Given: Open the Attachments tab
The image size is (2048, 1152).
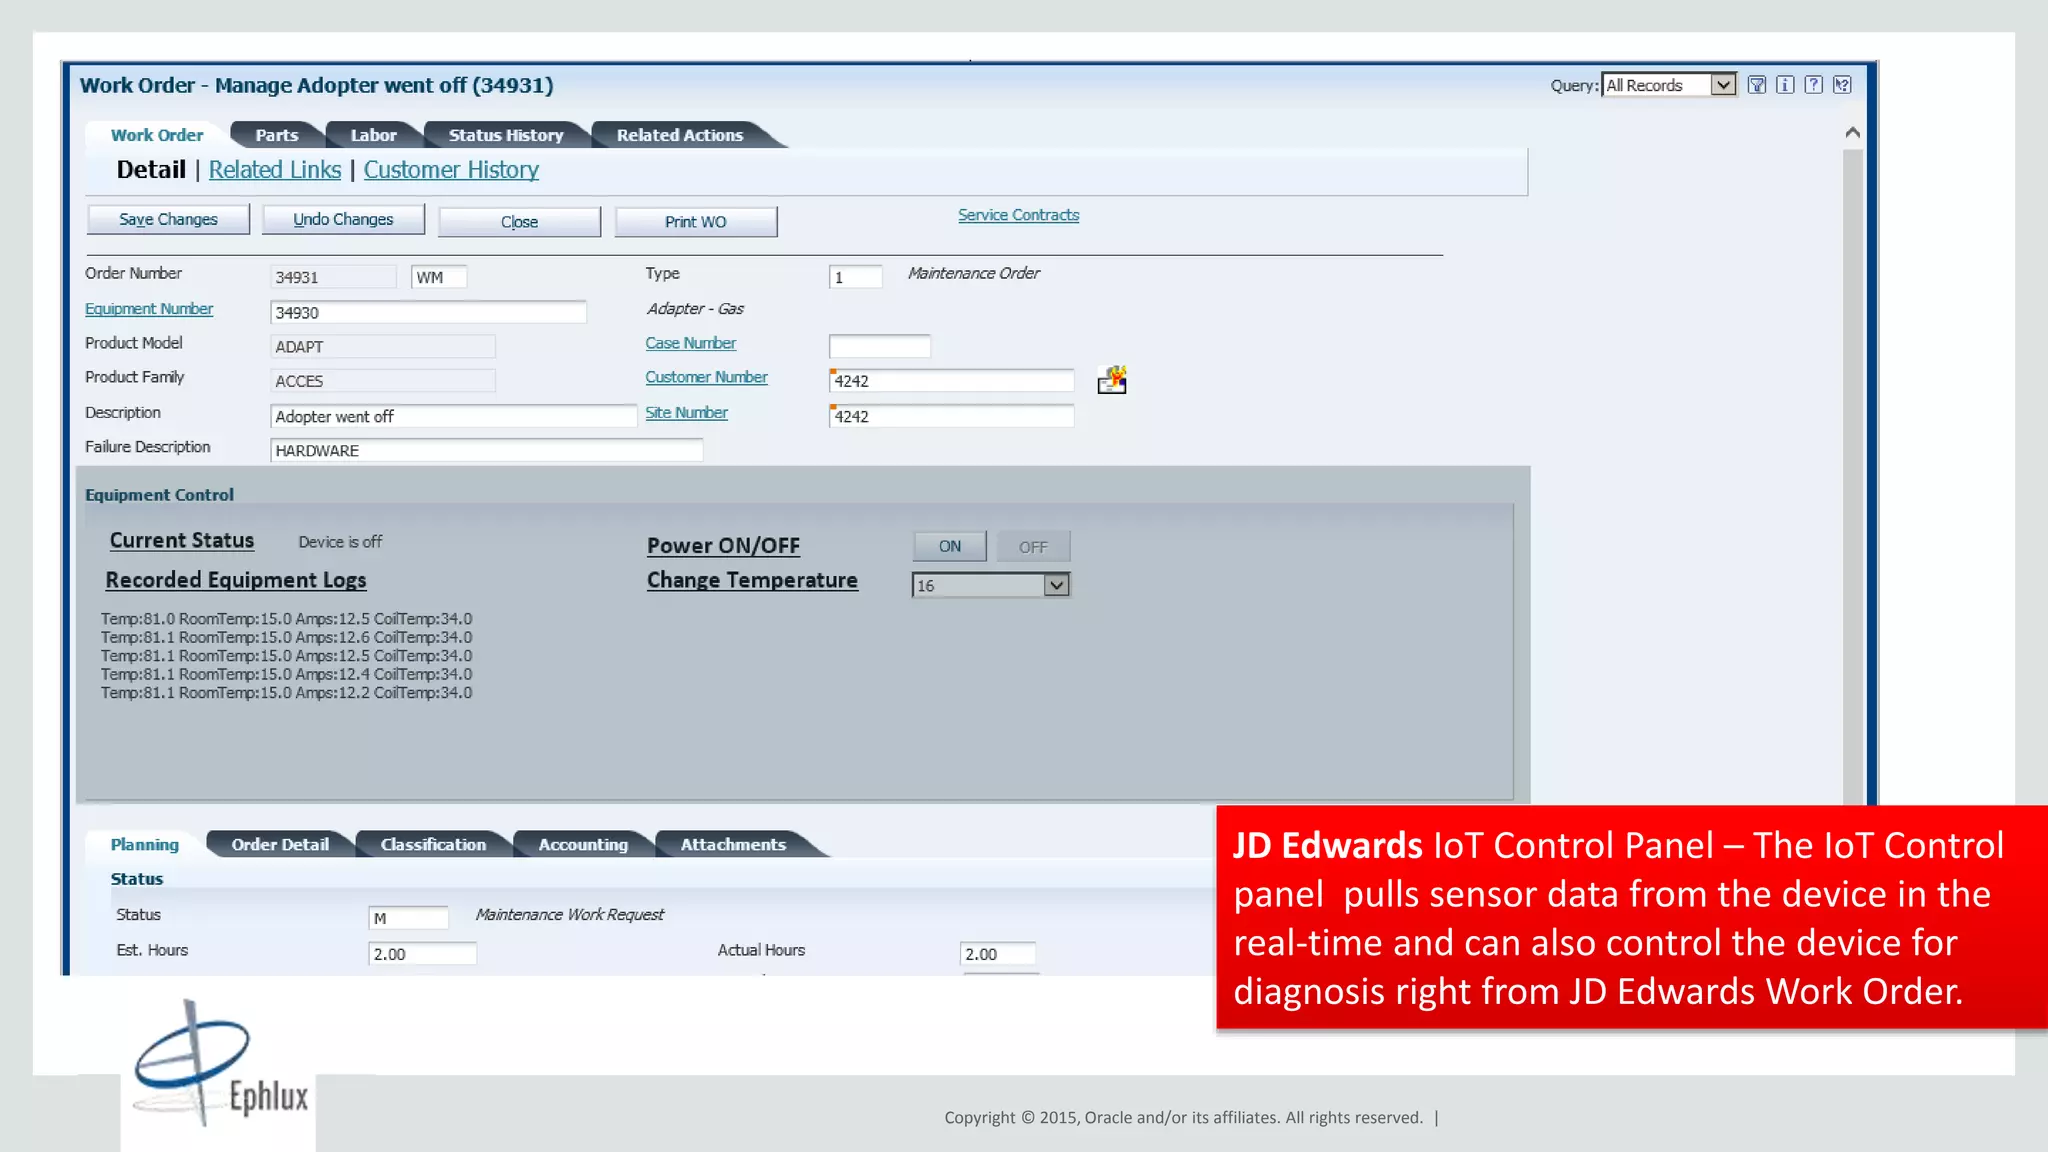Looking at the screenshot, I should pos(733,844).
